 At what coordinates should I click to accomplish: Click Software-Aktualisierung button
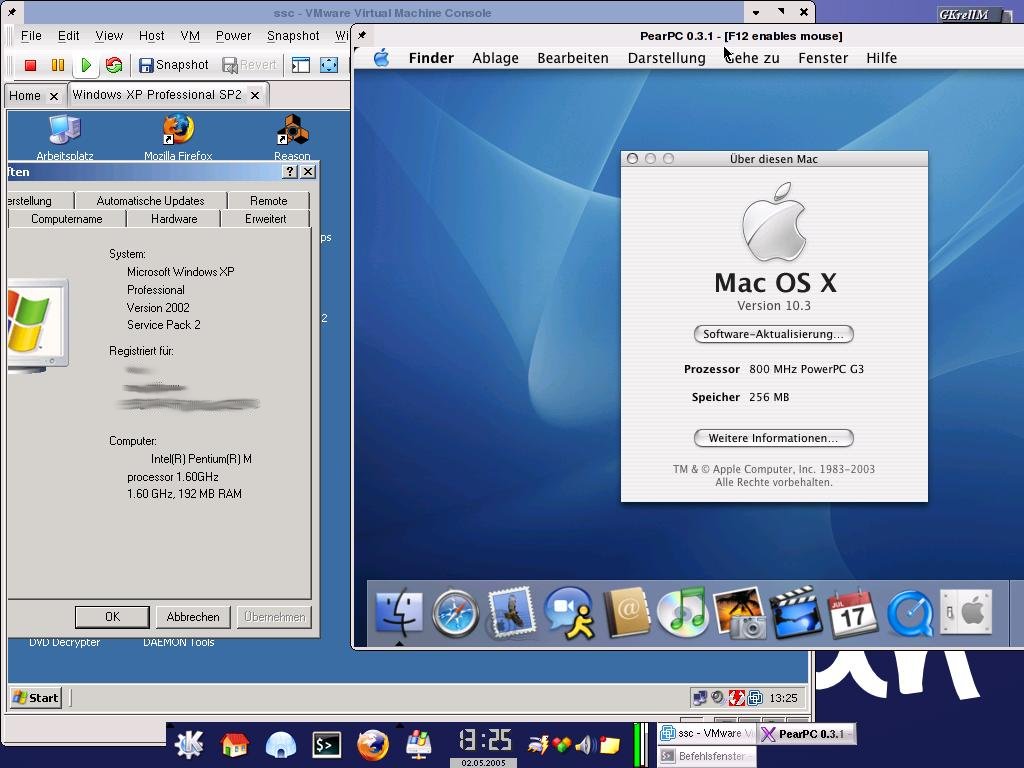click(x=773, y=334)
